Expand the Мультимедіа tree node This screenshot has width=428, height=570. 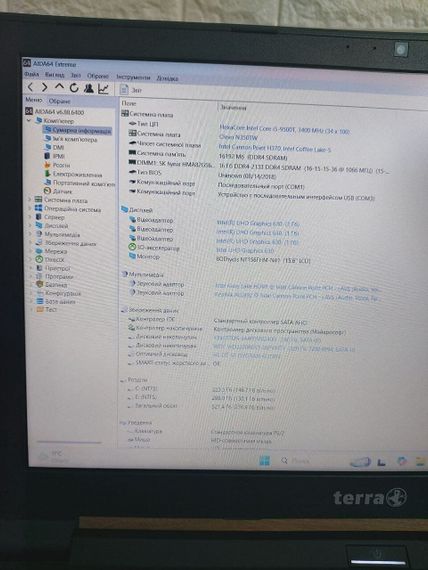click(31, 234)
